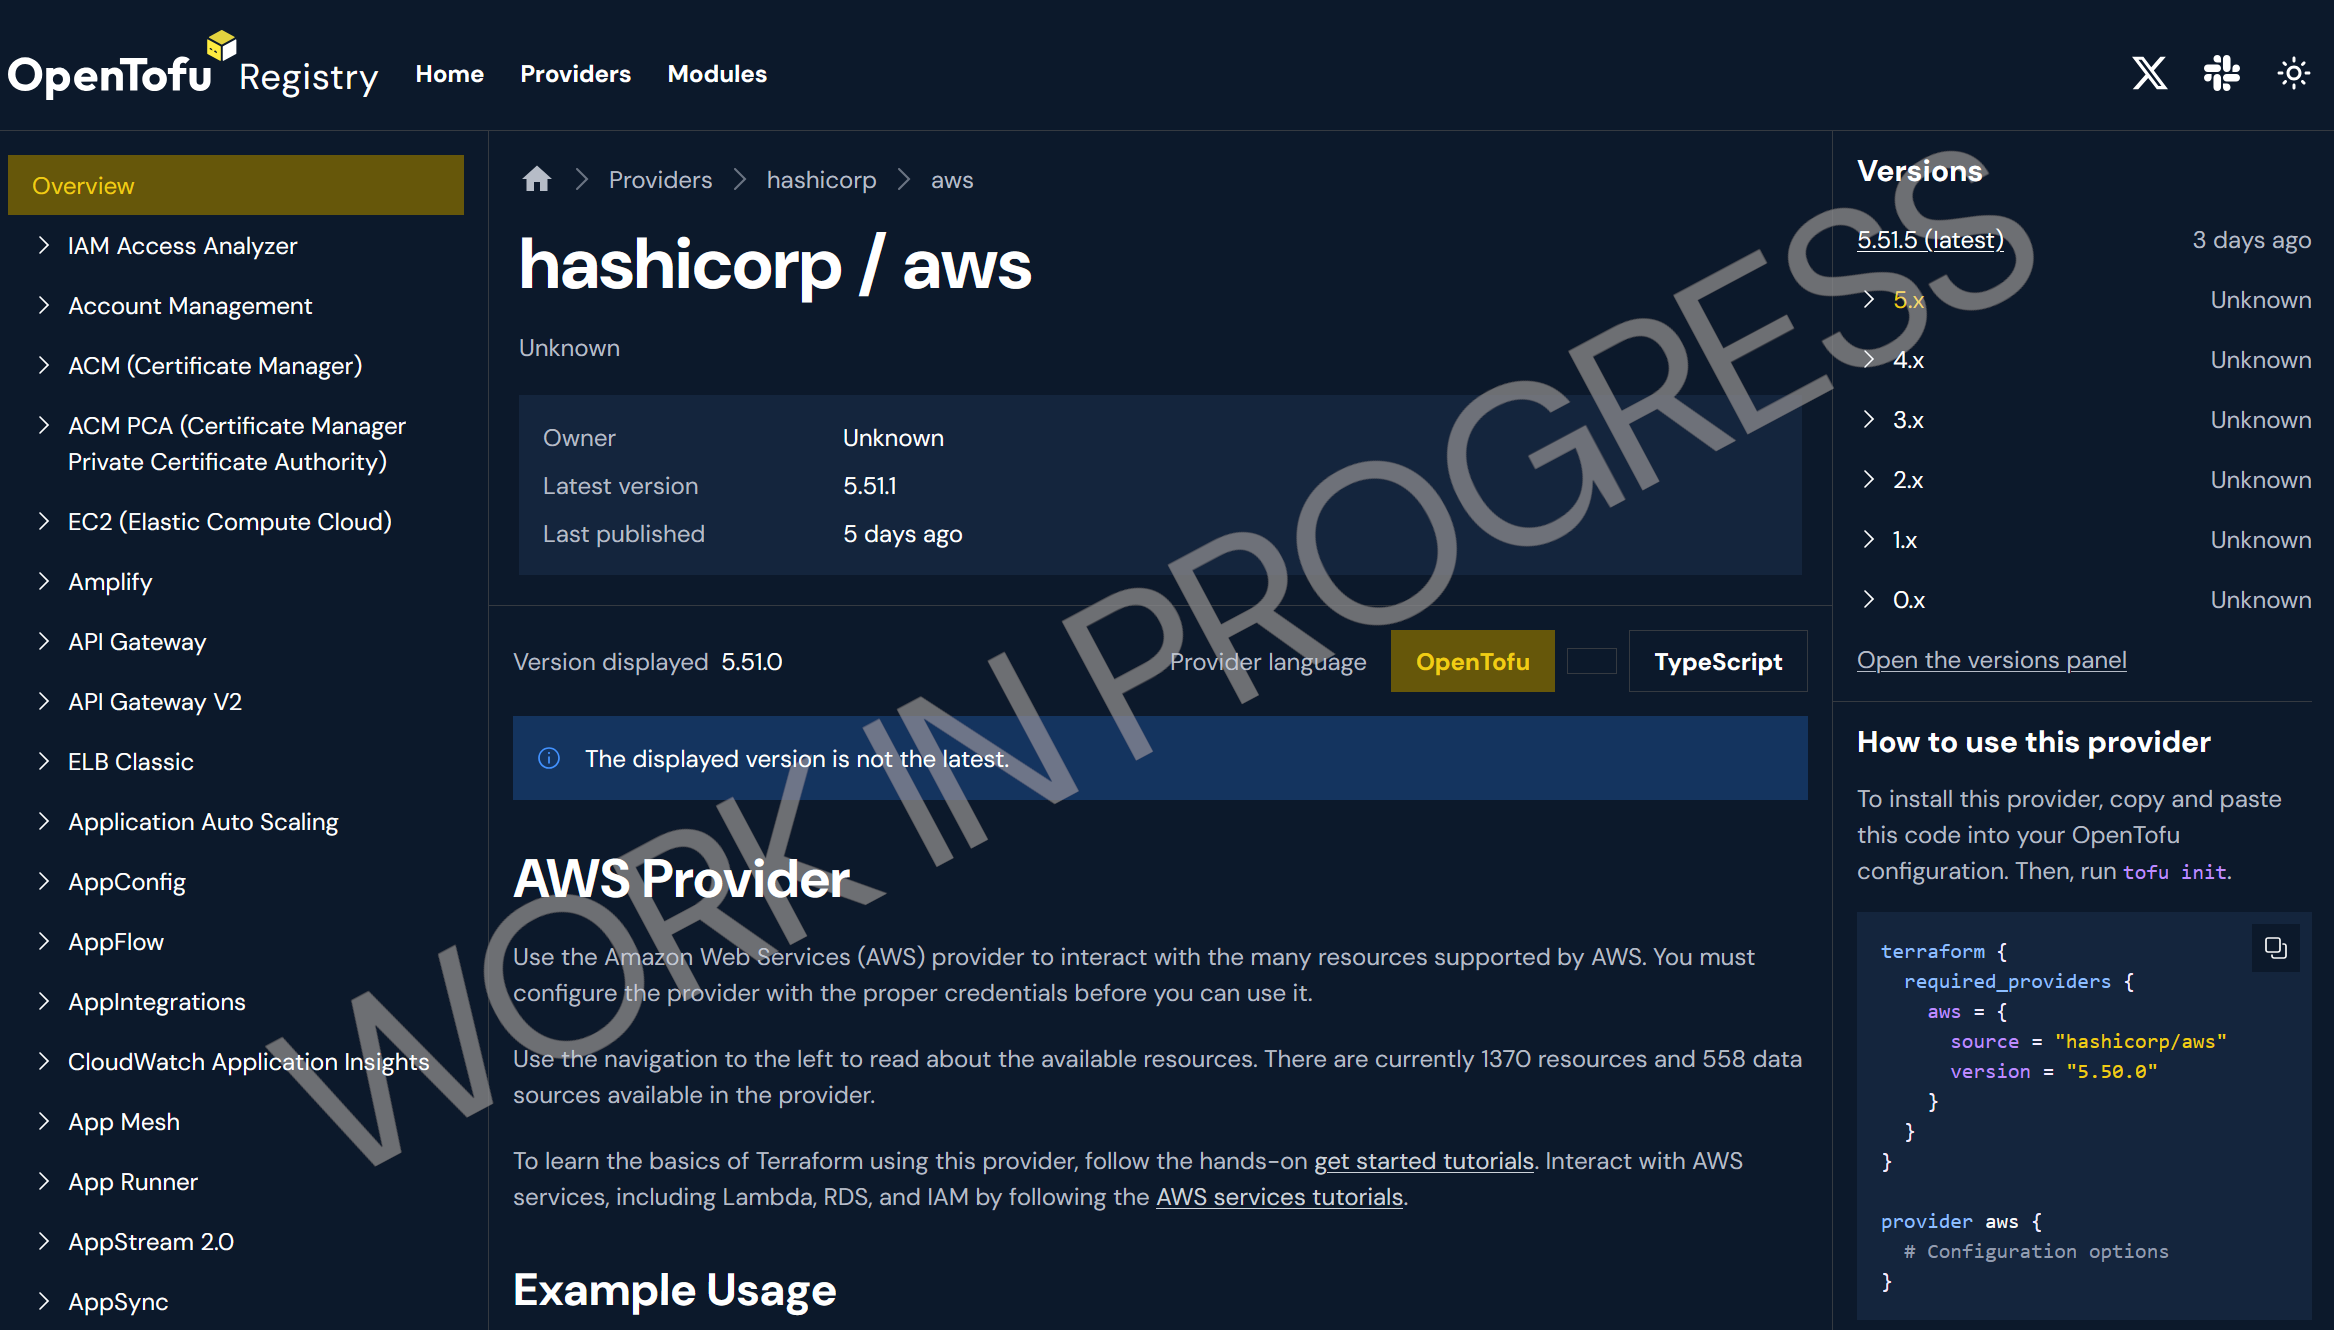Click the copy code snippet icon
Viewport: 2334px width, 1330px height.
click(x=2276, y=949)
